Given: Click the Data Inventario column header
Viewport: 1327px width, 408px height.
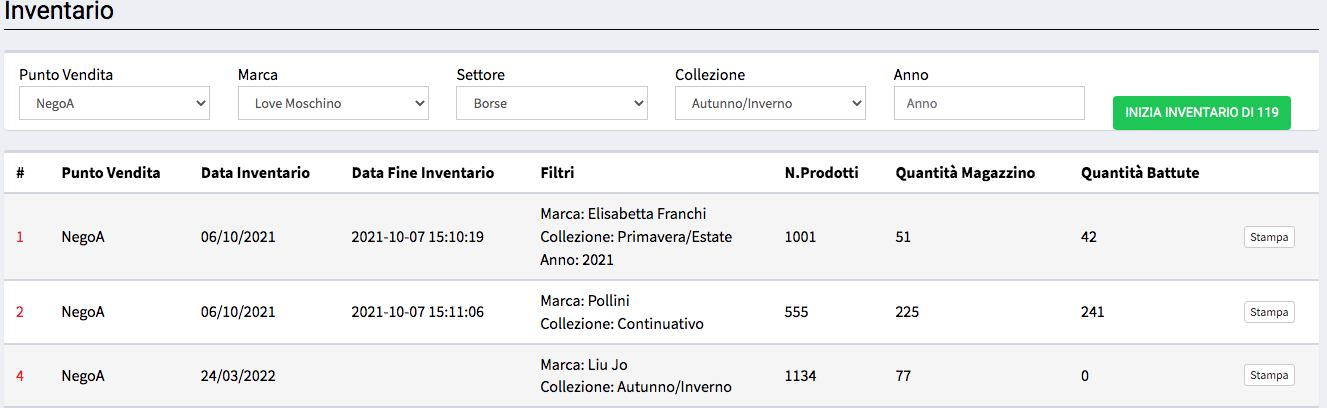Looking at the screenshot, I should pyautogui.click(x=255, y=173).
